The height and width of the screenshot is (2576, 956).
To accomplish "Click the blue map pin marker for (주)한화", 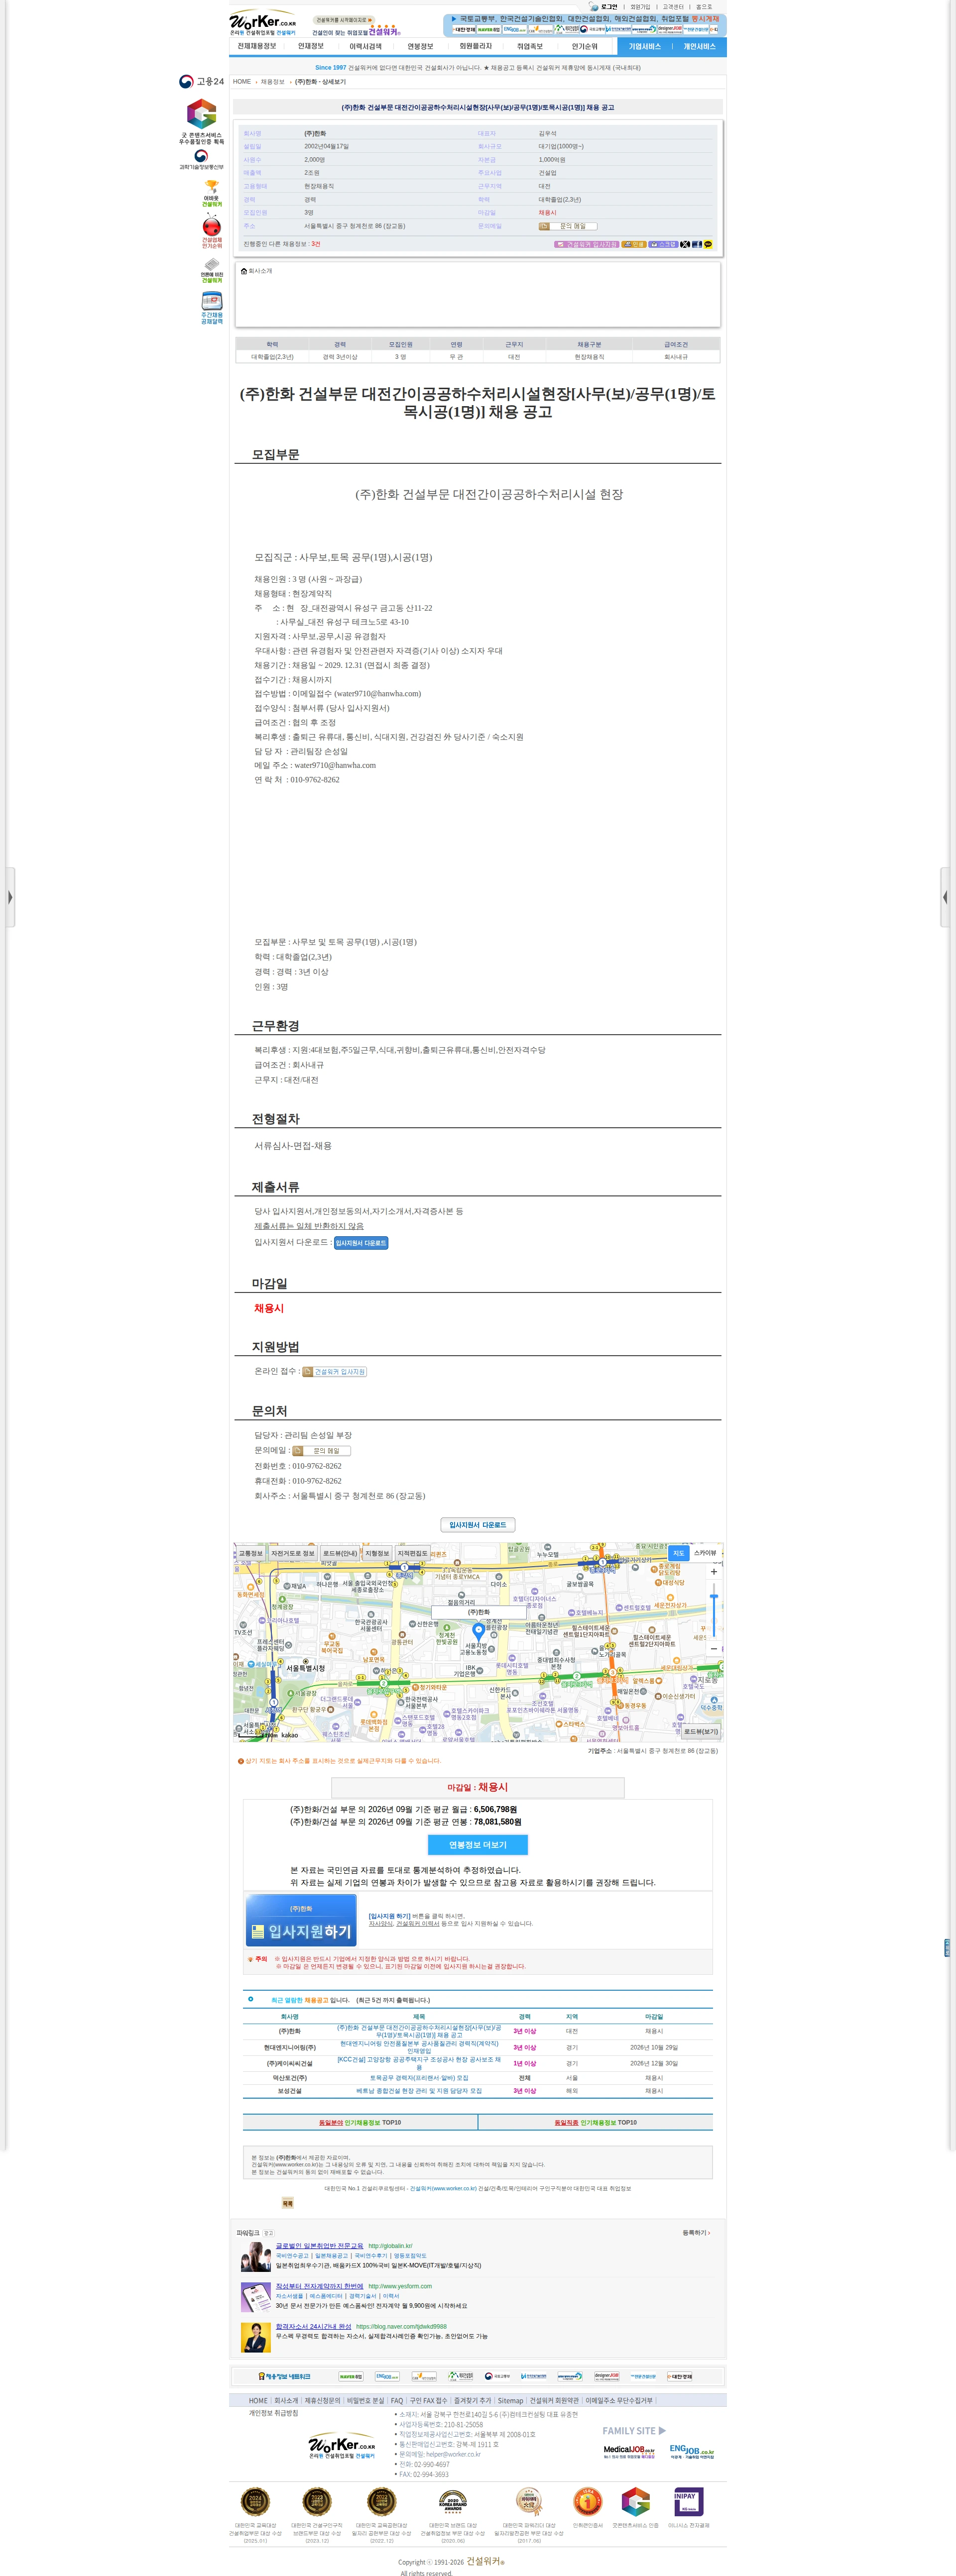I will point(478,1632).
